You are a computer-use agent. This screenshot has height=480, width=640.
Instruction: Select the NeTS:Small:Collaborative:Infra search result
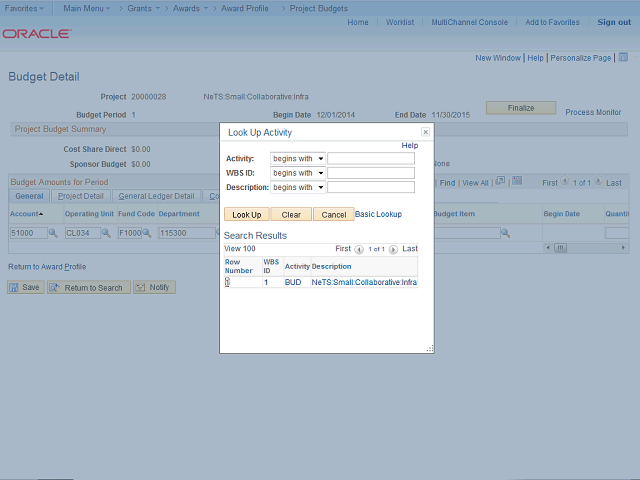coord(364,283)
